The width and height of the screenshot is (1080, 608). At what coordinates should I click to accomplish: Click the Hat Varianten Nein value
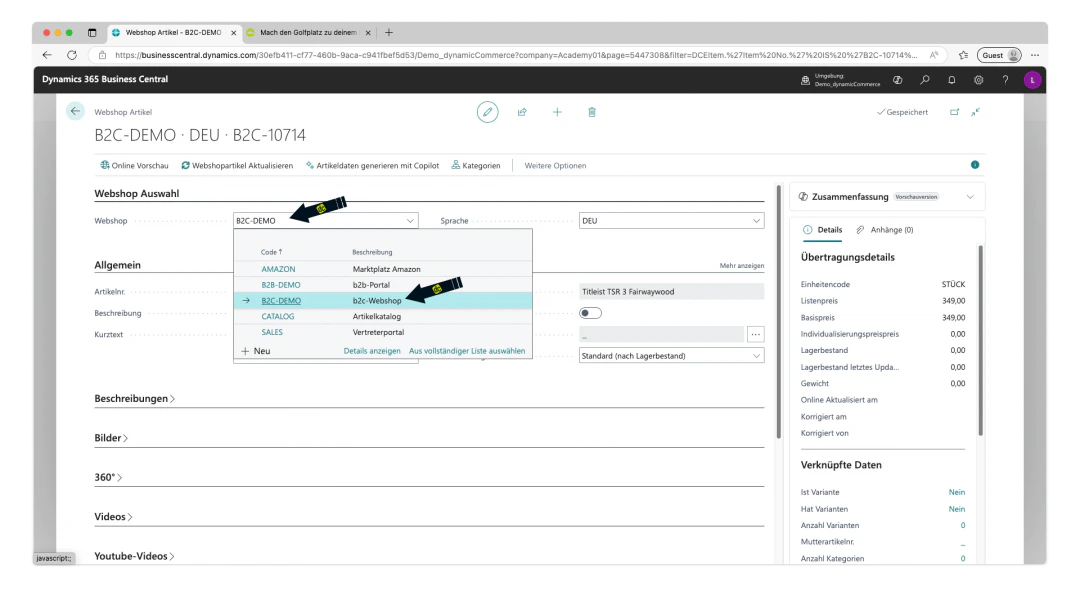[x=957, y=509]
